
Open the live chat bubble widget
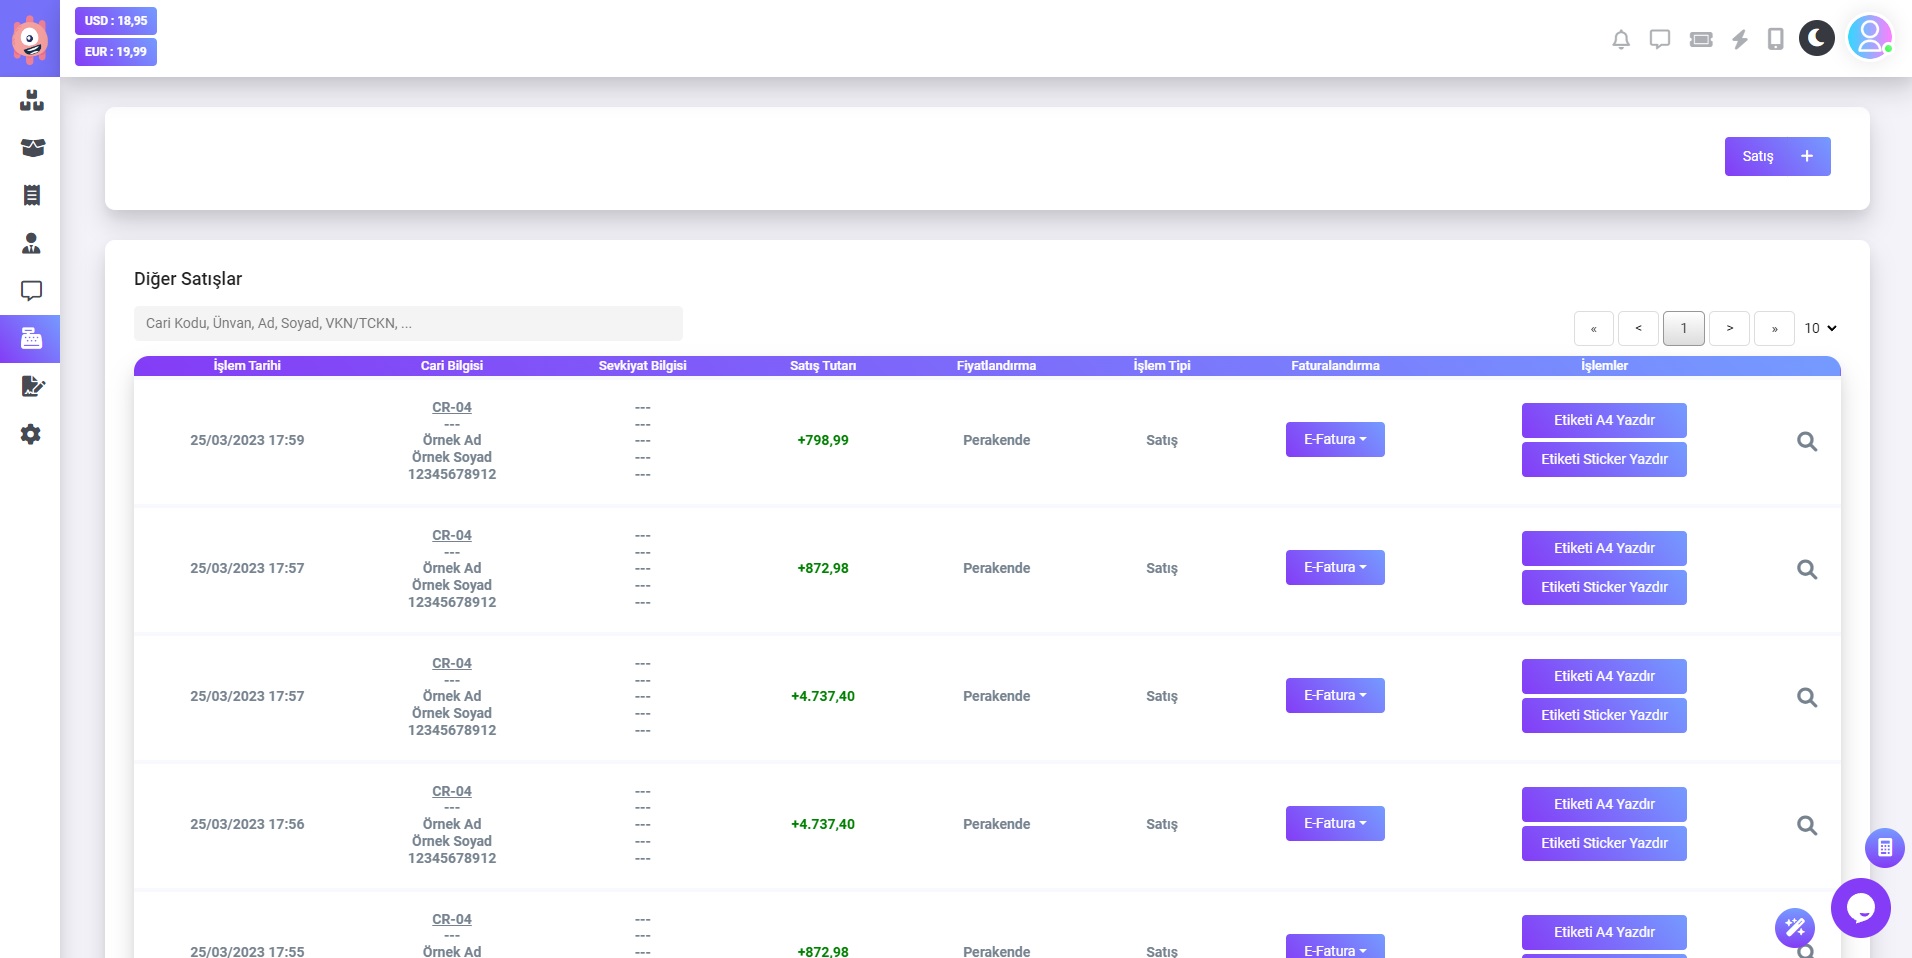tap(1860, 908)
